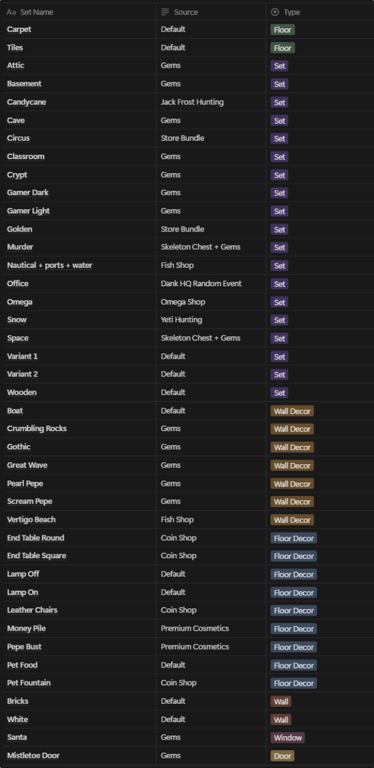Click the Dank HQ Random Event cell
This screenshot has width=374, height=768.
(201, 284)
